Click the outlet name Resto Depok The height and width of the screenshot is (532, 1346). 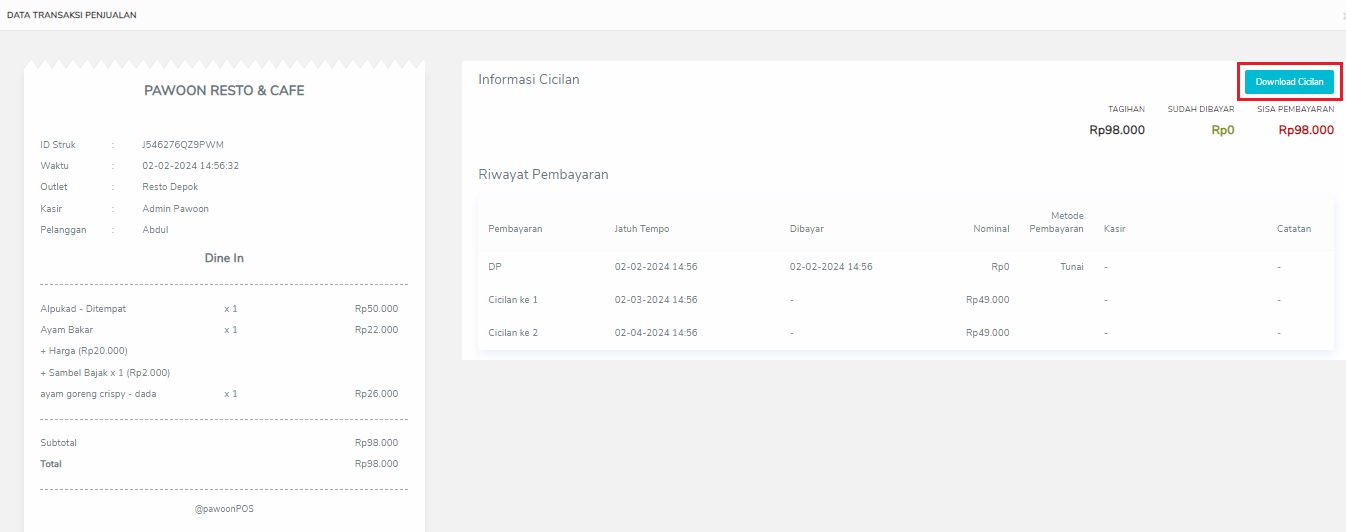[x=170, y=187]
